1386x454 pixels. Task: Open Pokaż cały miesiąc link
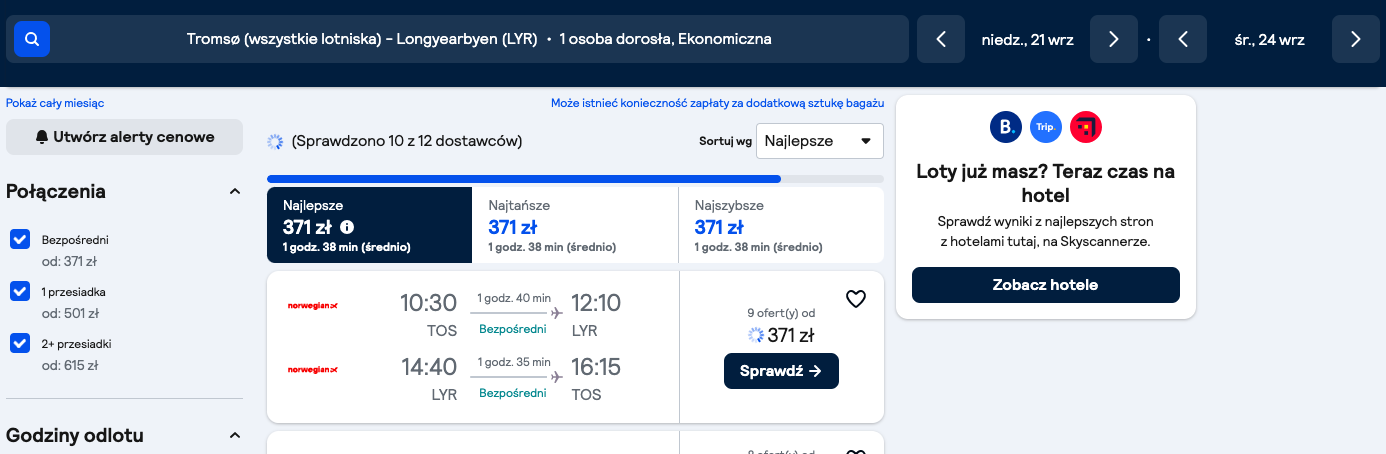pyautogui.click(x=55, y=103)
